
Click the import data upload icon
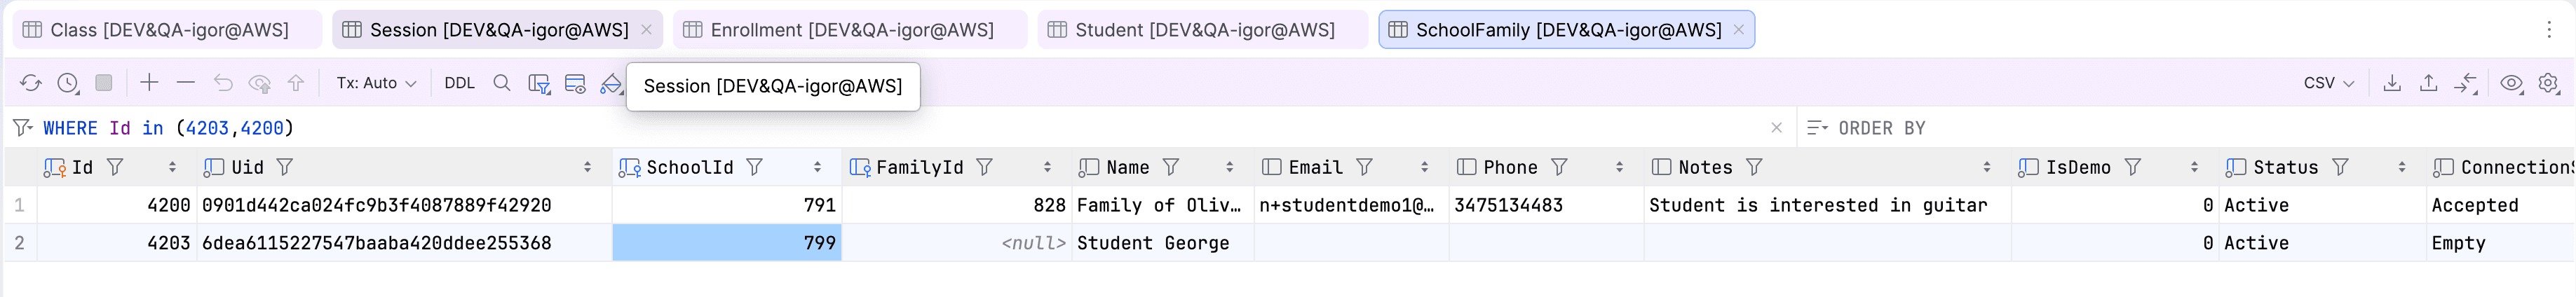[x=2428, y=83]
